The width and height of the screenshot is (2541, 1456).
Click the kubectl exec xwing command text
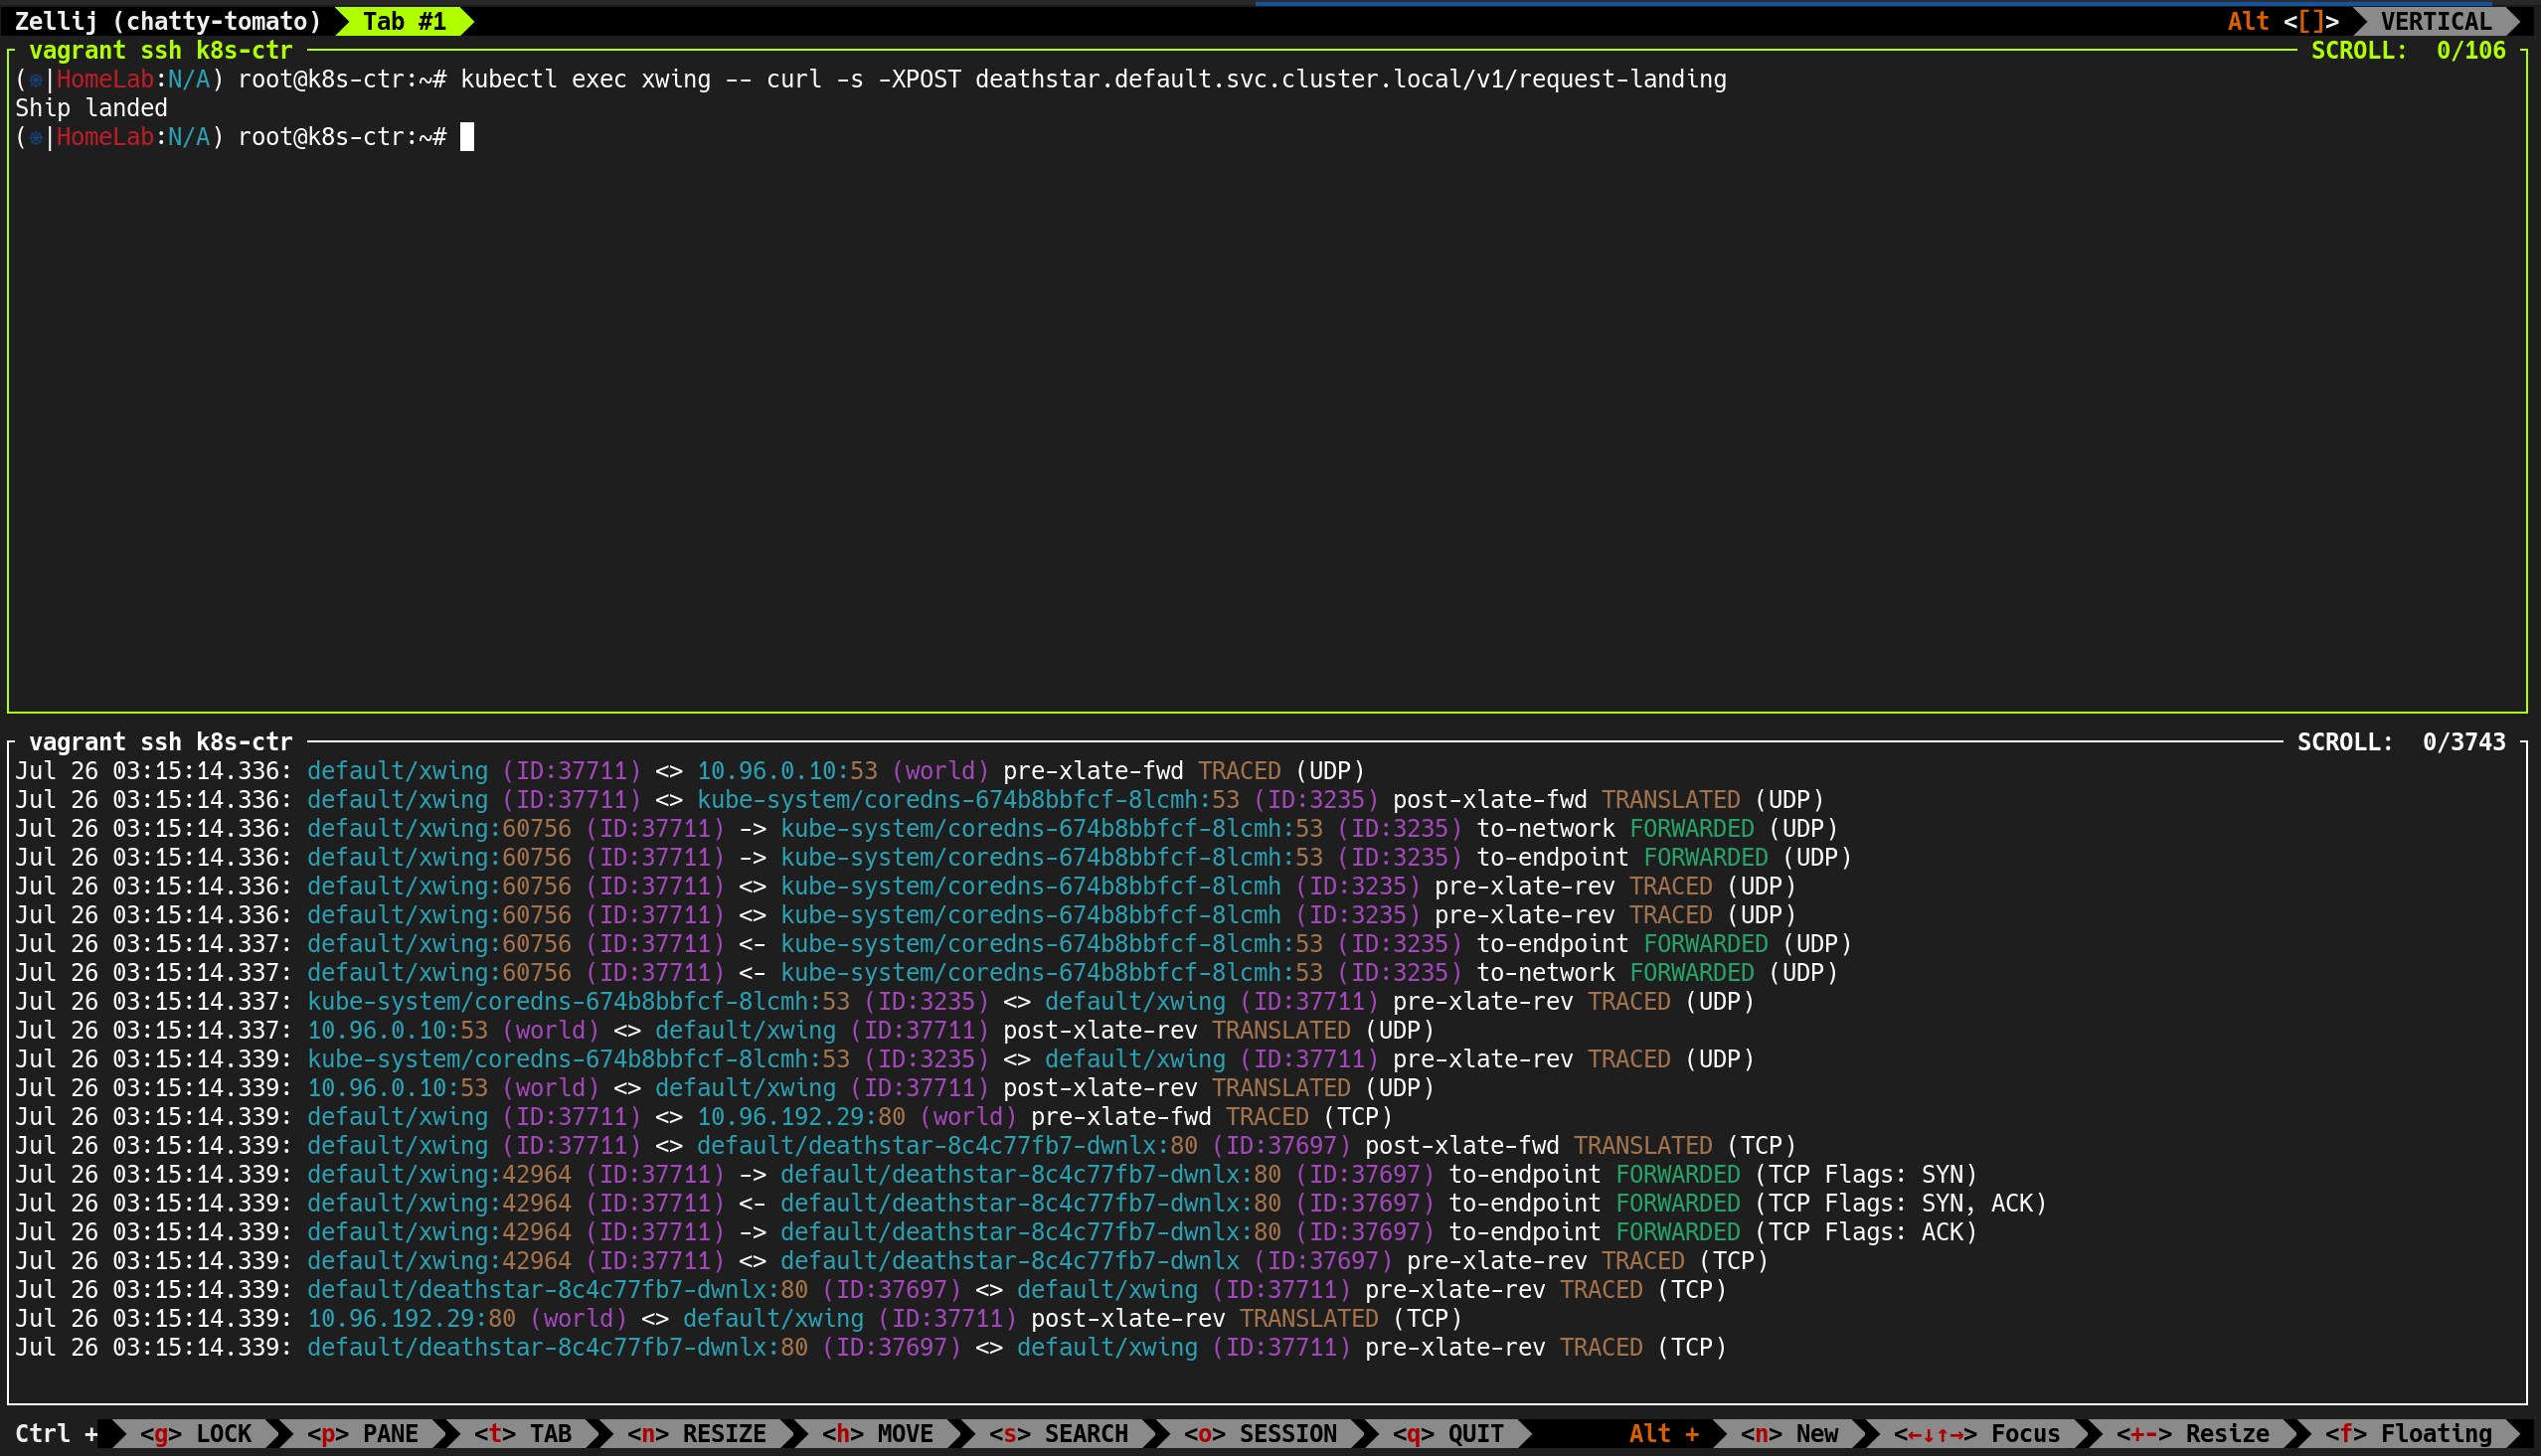pyautogui.click(x=1093, y=79)
